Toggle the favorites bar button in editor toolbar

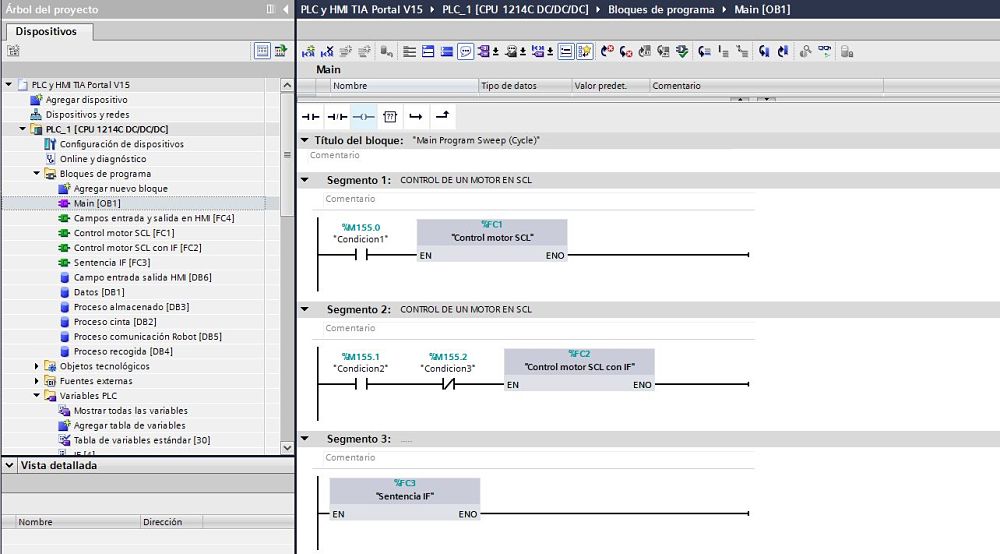click(585, 51)
